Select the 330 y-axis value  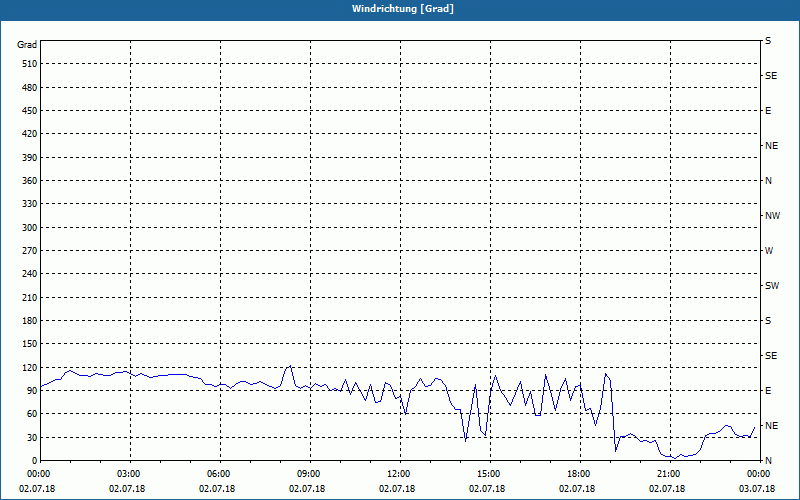[29, 204]
